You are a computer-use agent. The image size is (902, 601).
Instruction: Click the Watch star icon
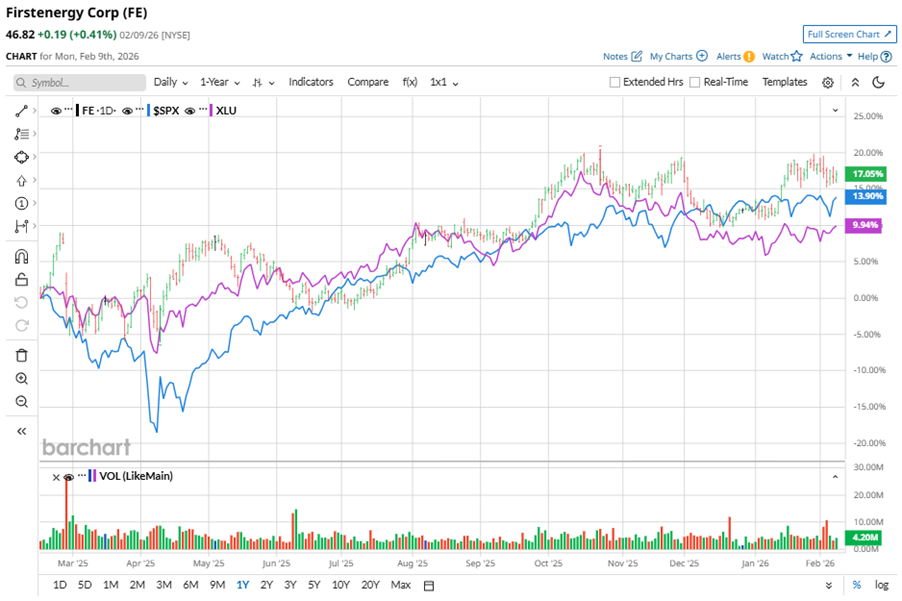pyautogui.click(x=796, y=56)
